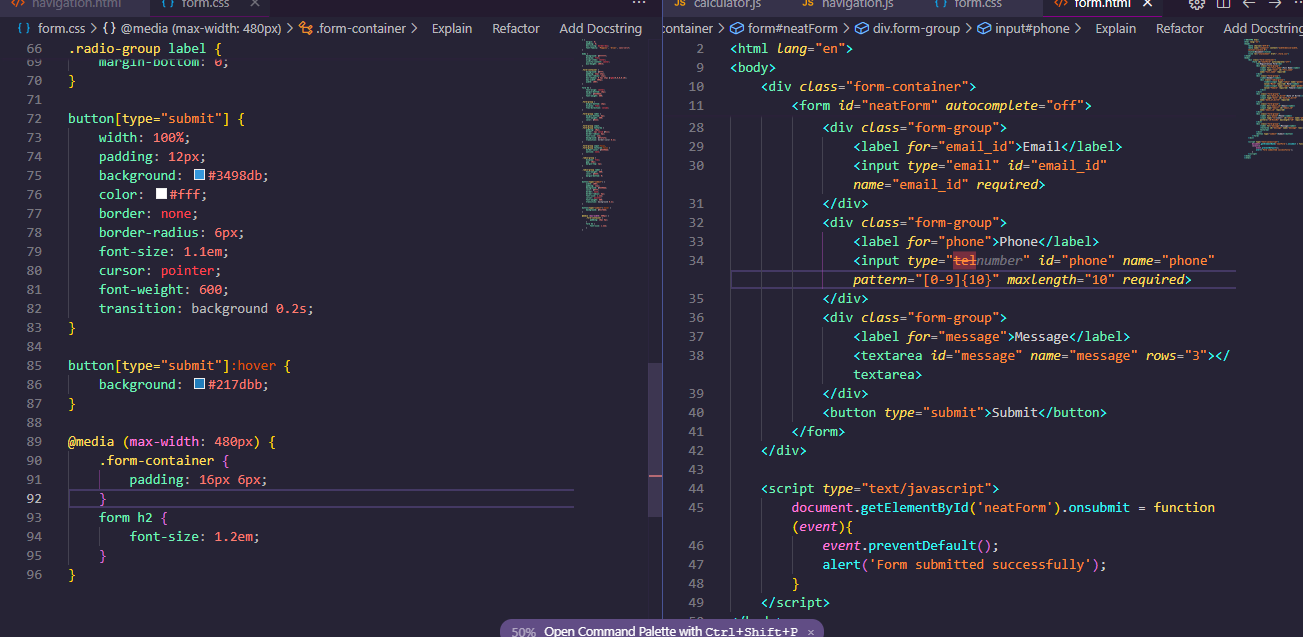
Task: Split the editor with the split icon
Action: click(x=1223, y=4)
